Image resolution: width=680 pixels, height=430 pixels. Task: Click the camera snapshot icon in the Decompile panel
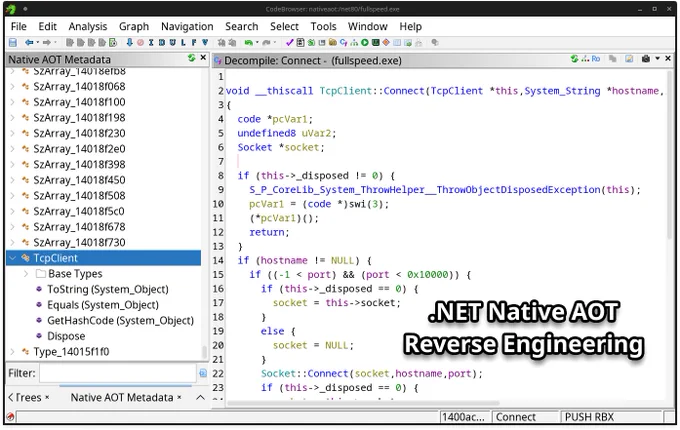[646, 59]
